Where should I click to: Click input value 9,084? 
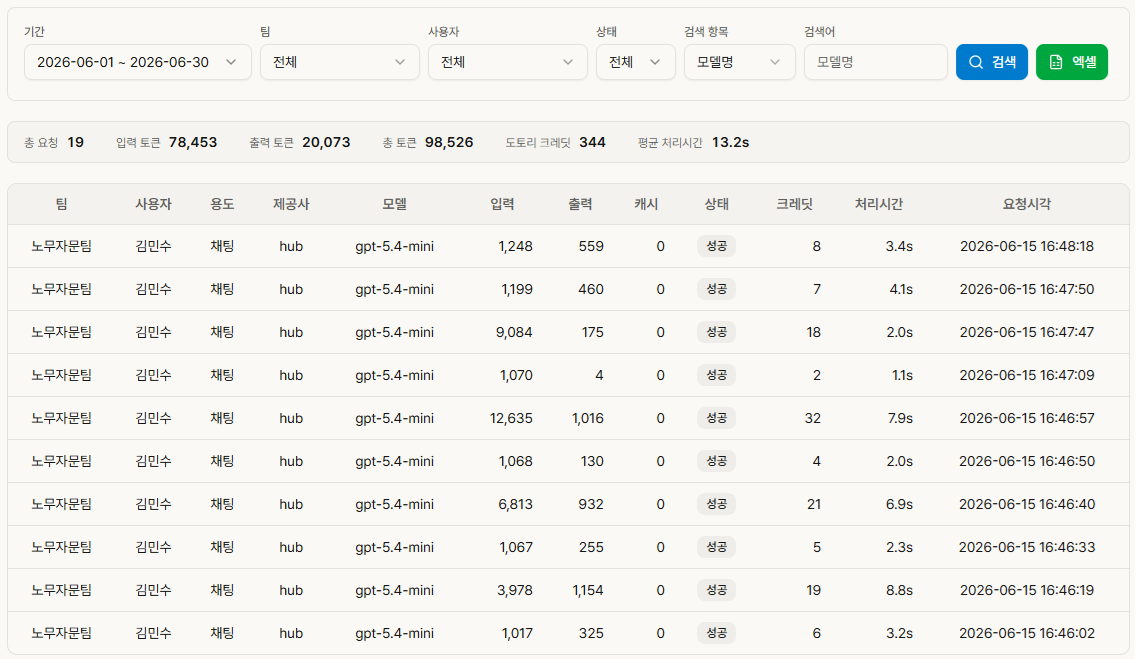514,332
